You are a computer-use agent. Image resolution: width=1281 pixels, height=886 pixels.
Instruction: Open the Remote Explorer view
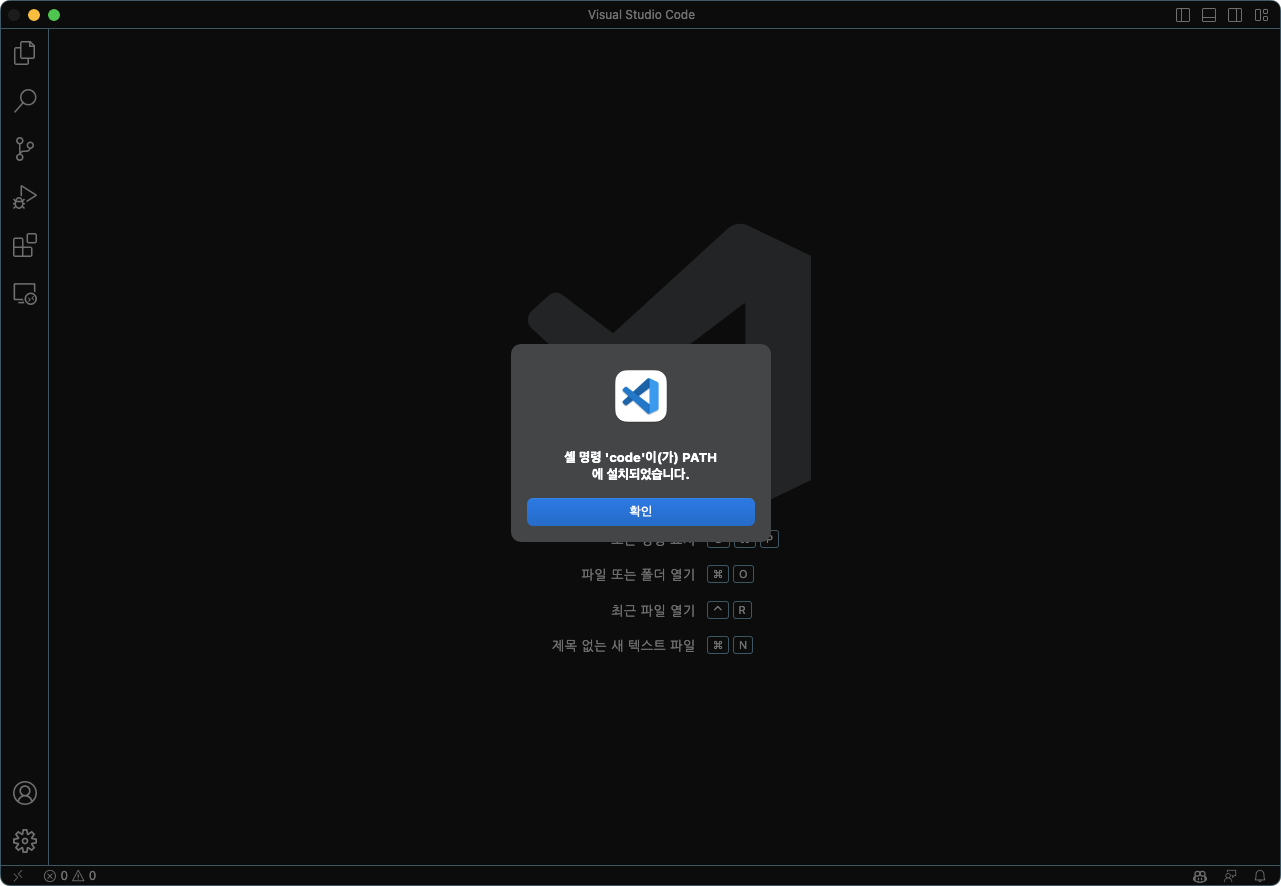[x=25, y=293]
